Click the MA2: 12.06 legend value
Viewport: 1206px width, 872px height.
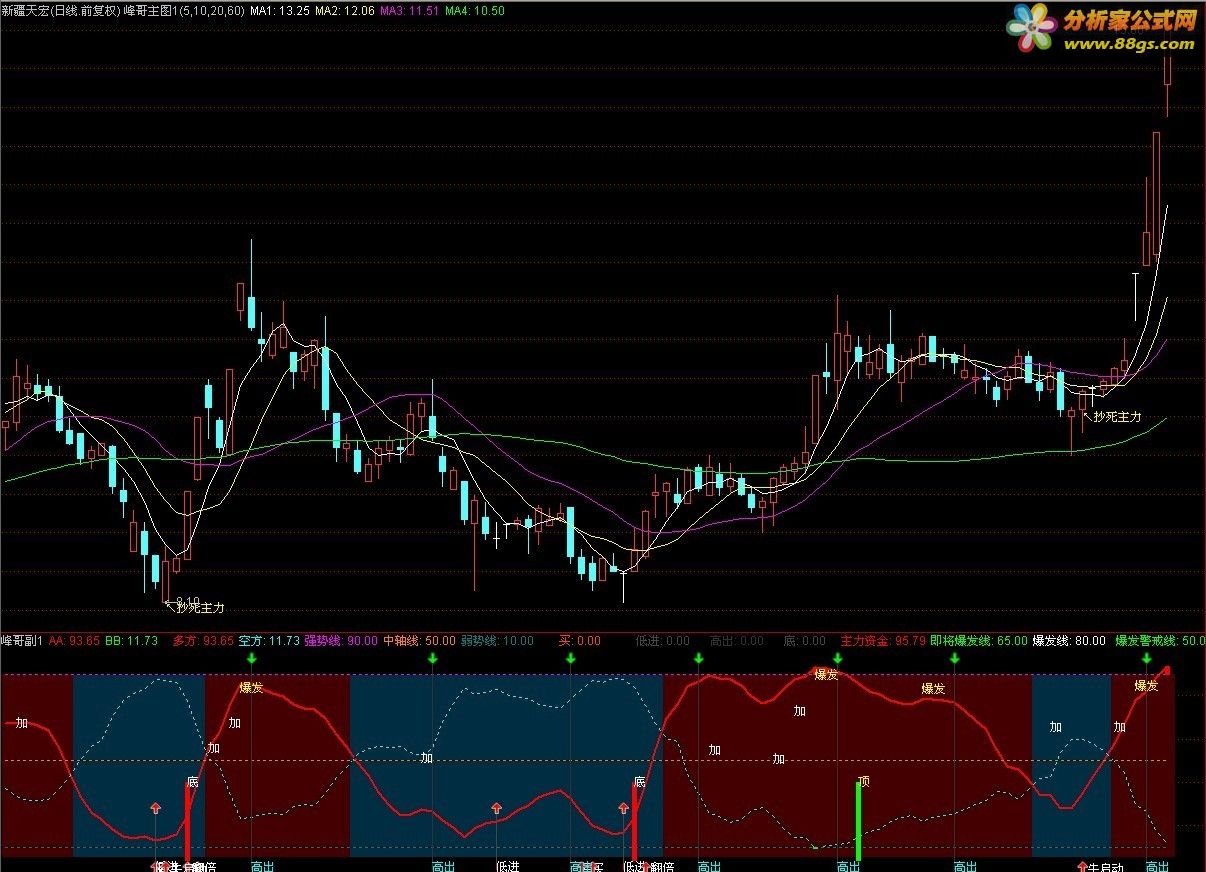coord(344,11)
